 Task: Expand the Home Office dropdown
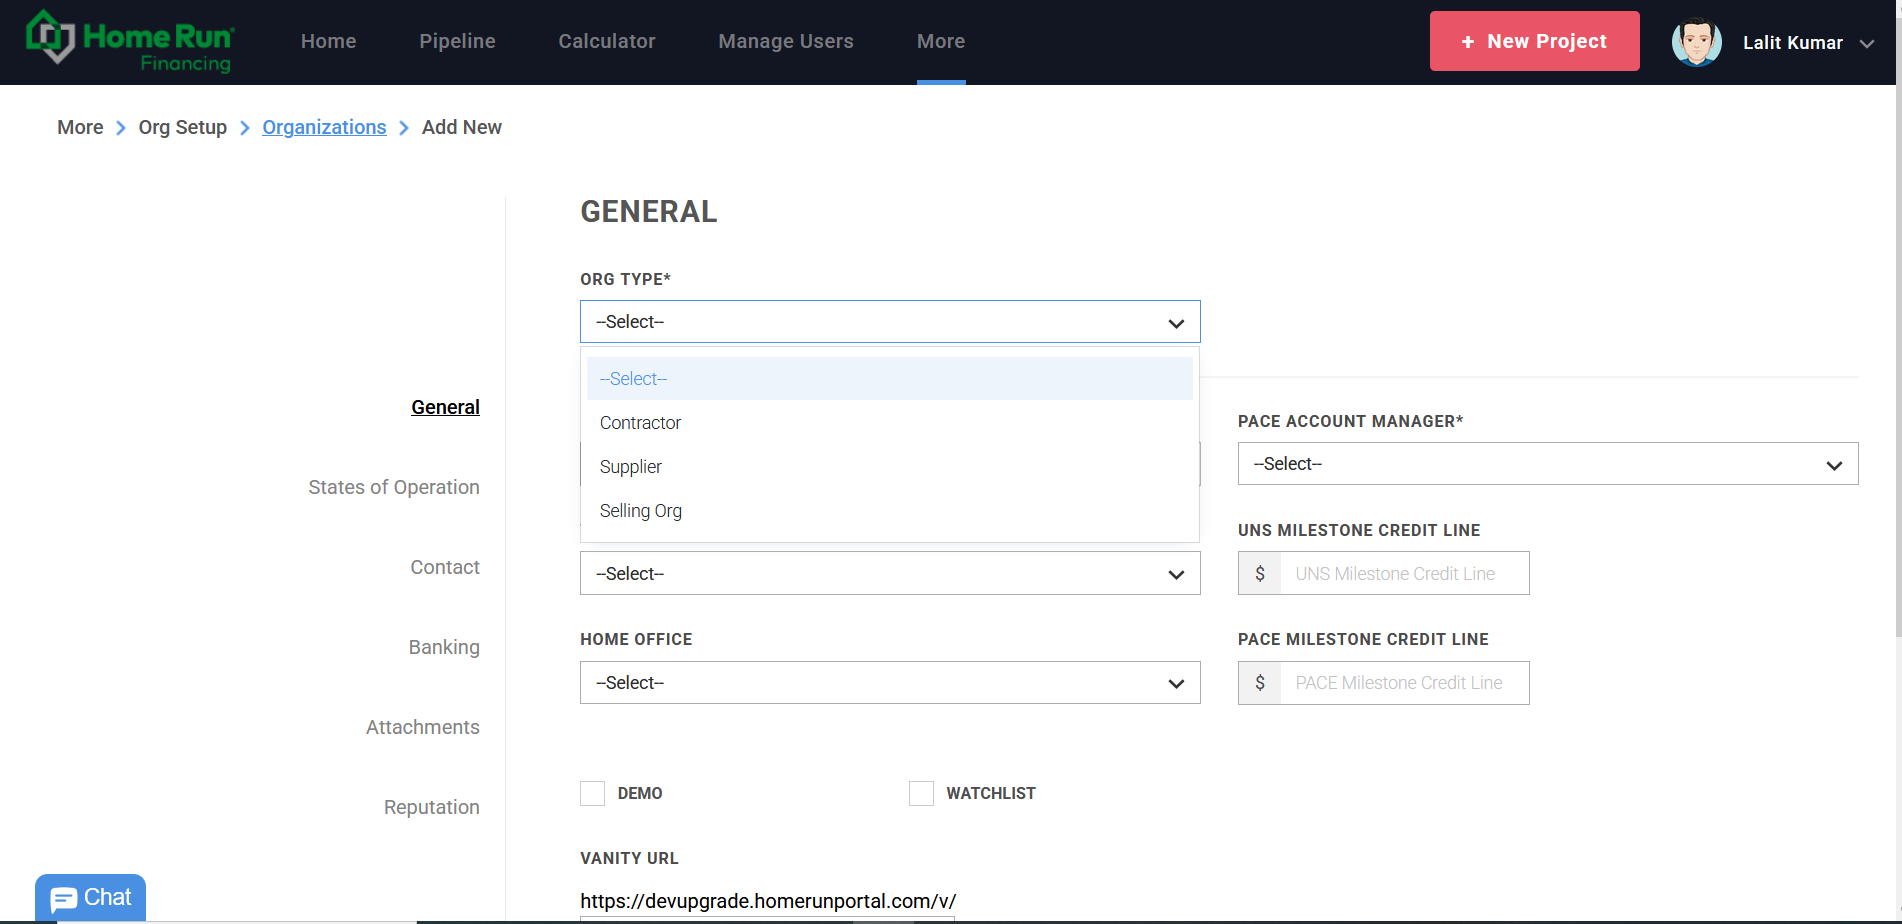pos(889,683)
